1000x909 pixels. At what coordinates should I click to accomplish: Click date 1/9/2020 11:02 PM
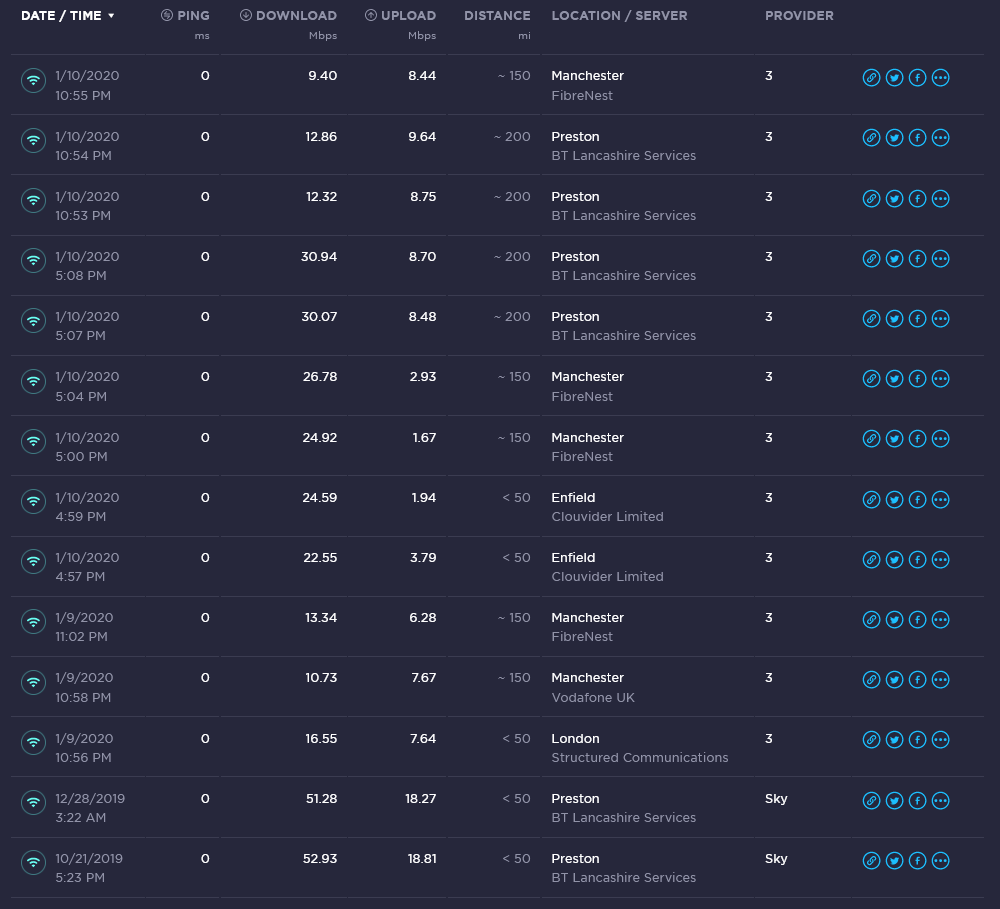[84, 627]
